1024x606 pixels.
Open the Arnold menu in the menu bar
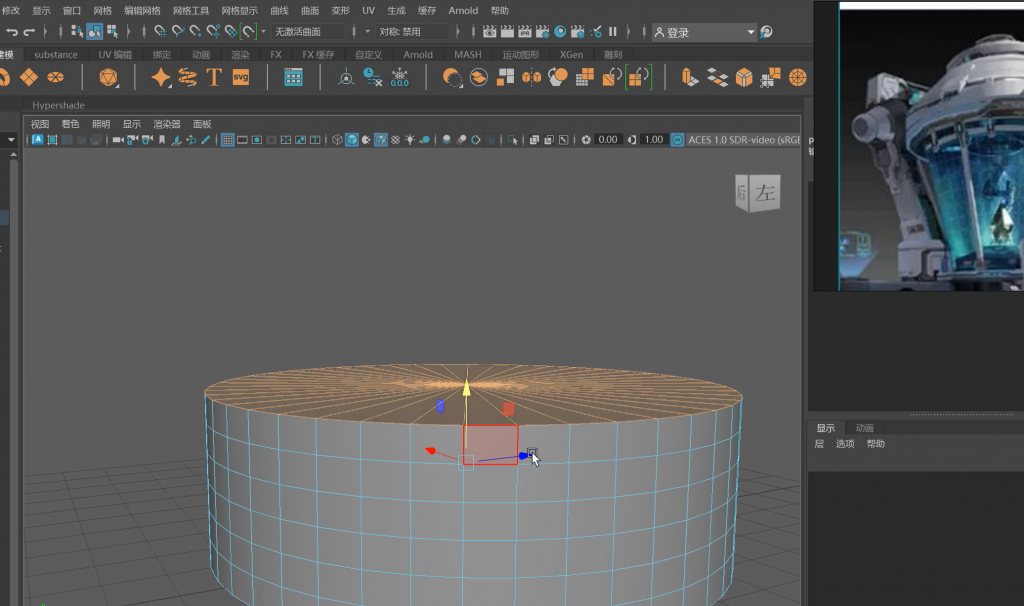(463, 10)
